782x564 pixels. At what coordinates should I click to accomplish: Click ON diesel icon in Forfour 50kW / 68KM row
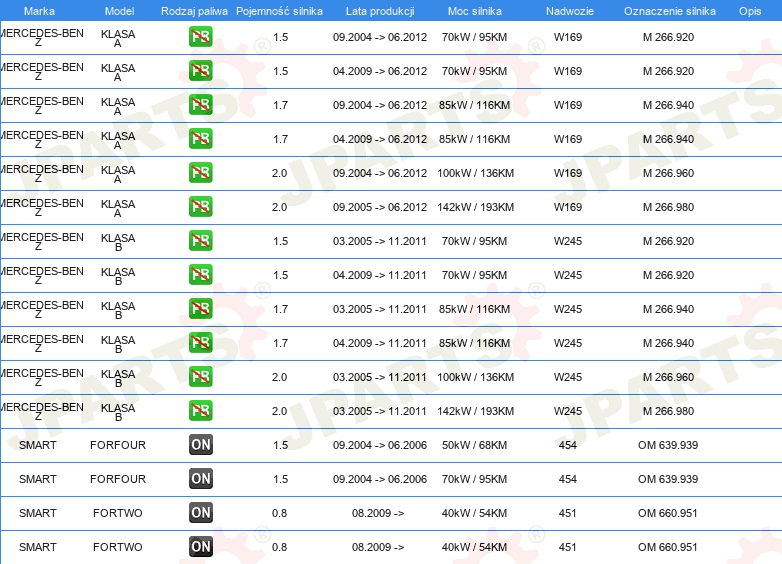(201, 445)
